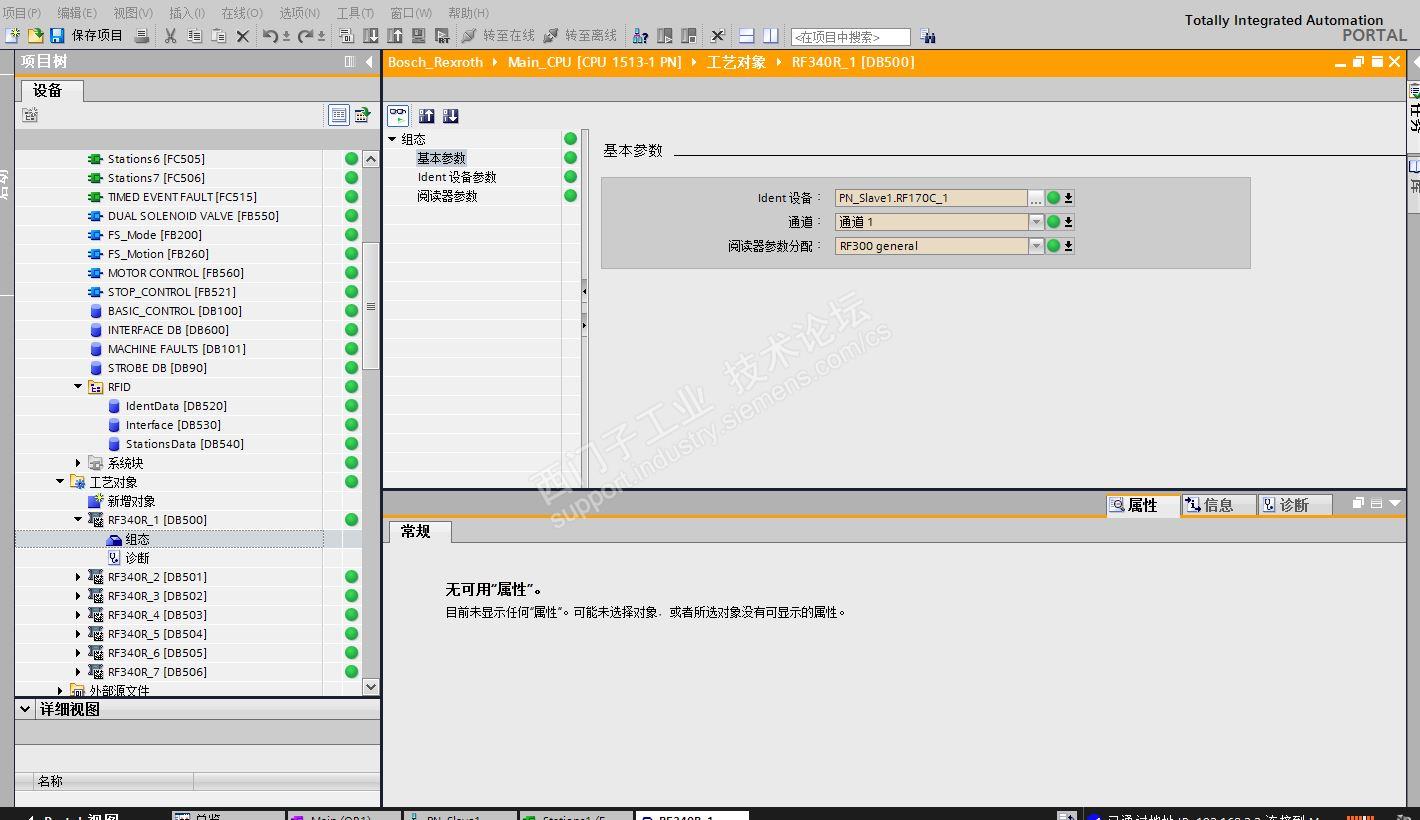The width and height of the screenshot is (1420, 820).
Task: Click Bosch_Rexroth in the breadcrumb path
Action: 435,62
